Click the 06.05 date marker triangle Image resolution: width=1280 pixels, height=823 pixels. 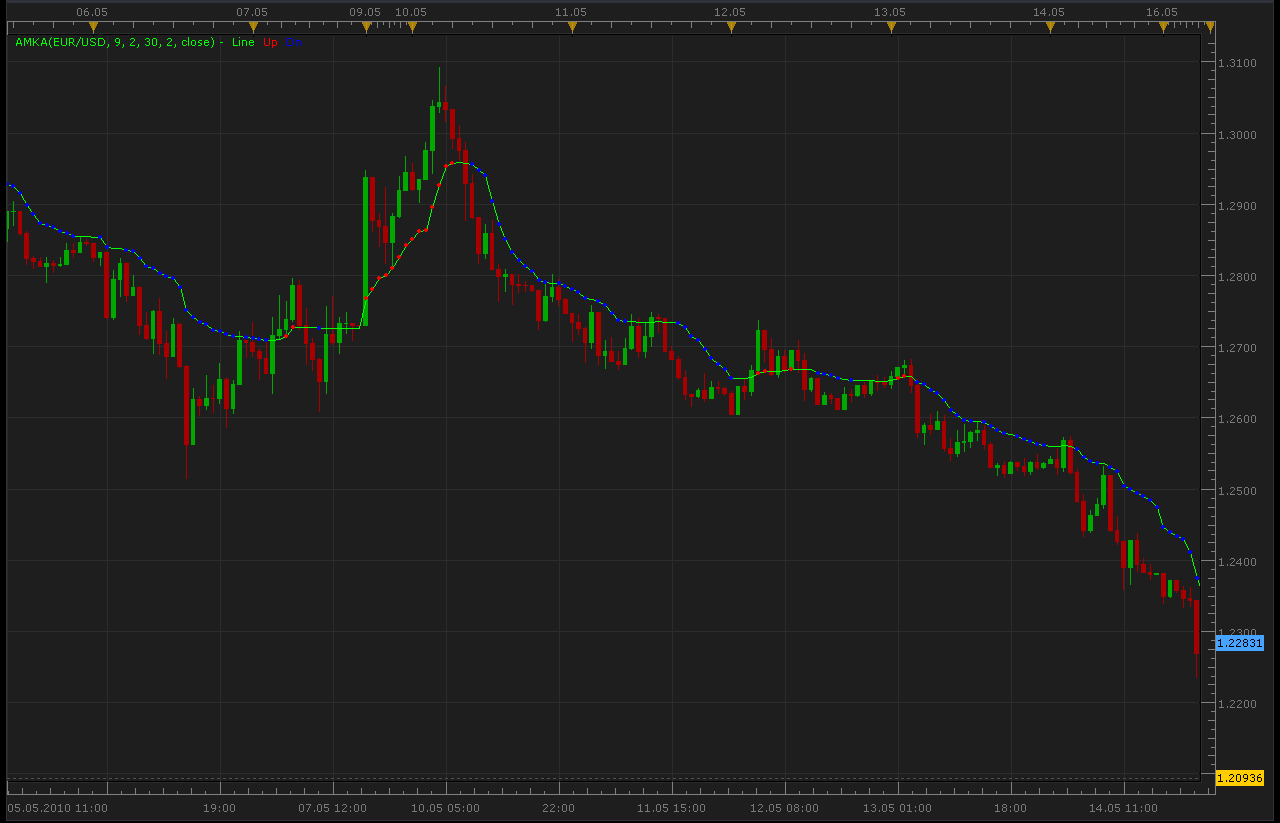pos(93,27)
